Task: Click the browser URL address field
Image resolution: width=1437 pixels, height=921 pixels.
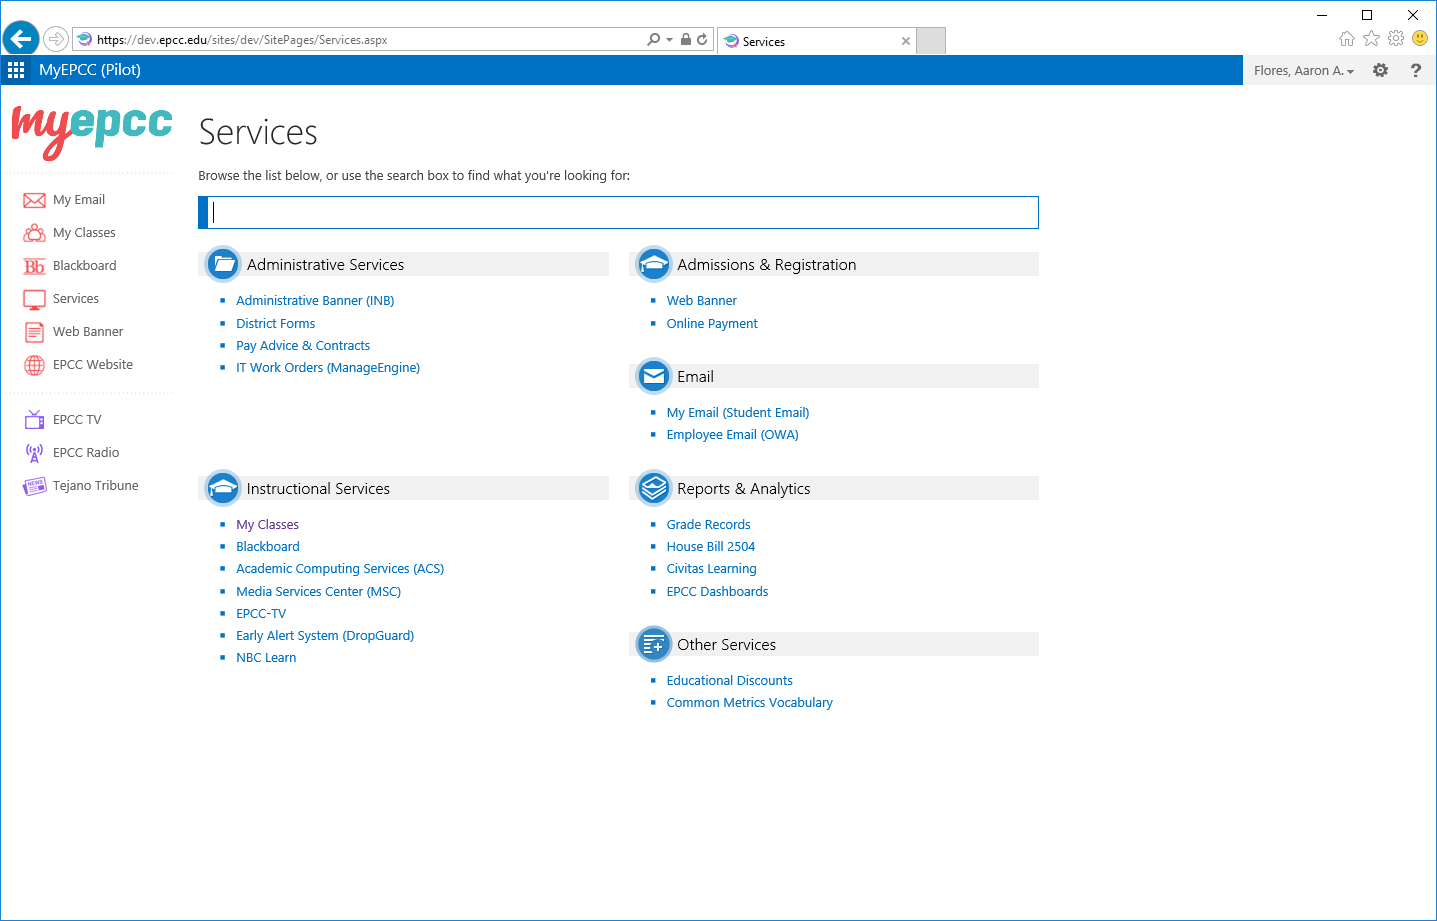Action: point(360,40)
